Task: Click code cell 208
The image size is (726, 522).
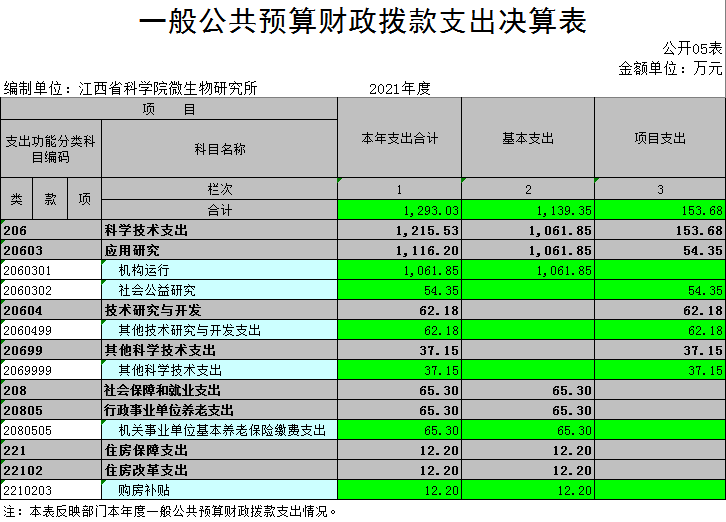Action: 51,390
